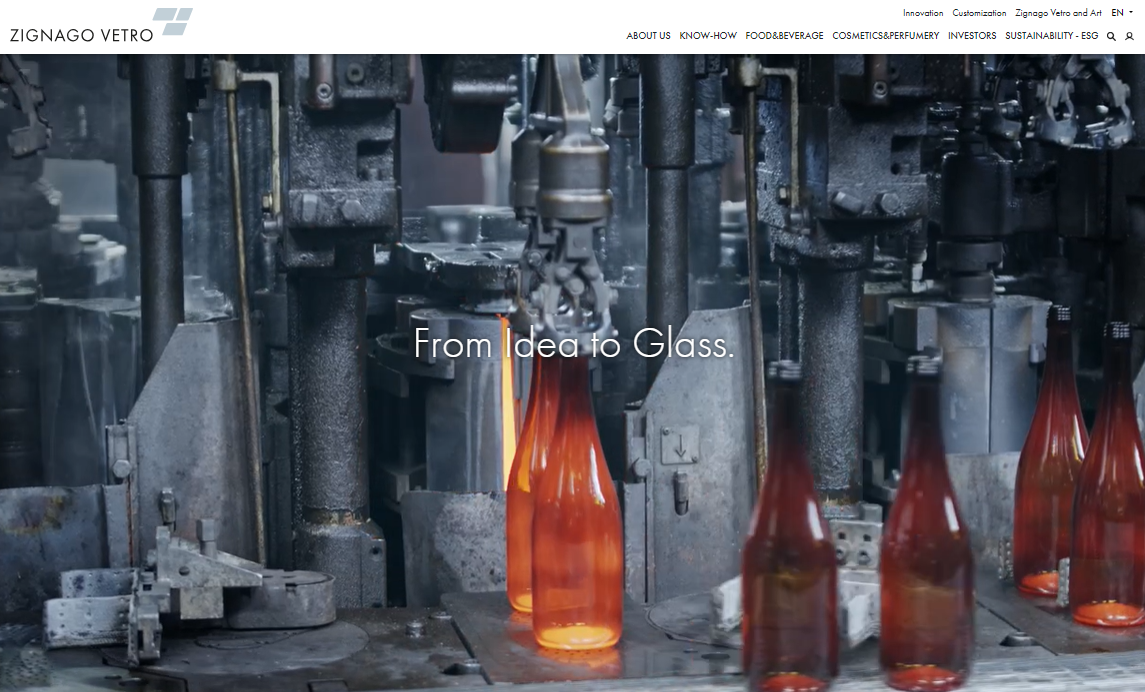
Task: Click the 'From Idea to Glass.' headline
Action: click(574, 344)
